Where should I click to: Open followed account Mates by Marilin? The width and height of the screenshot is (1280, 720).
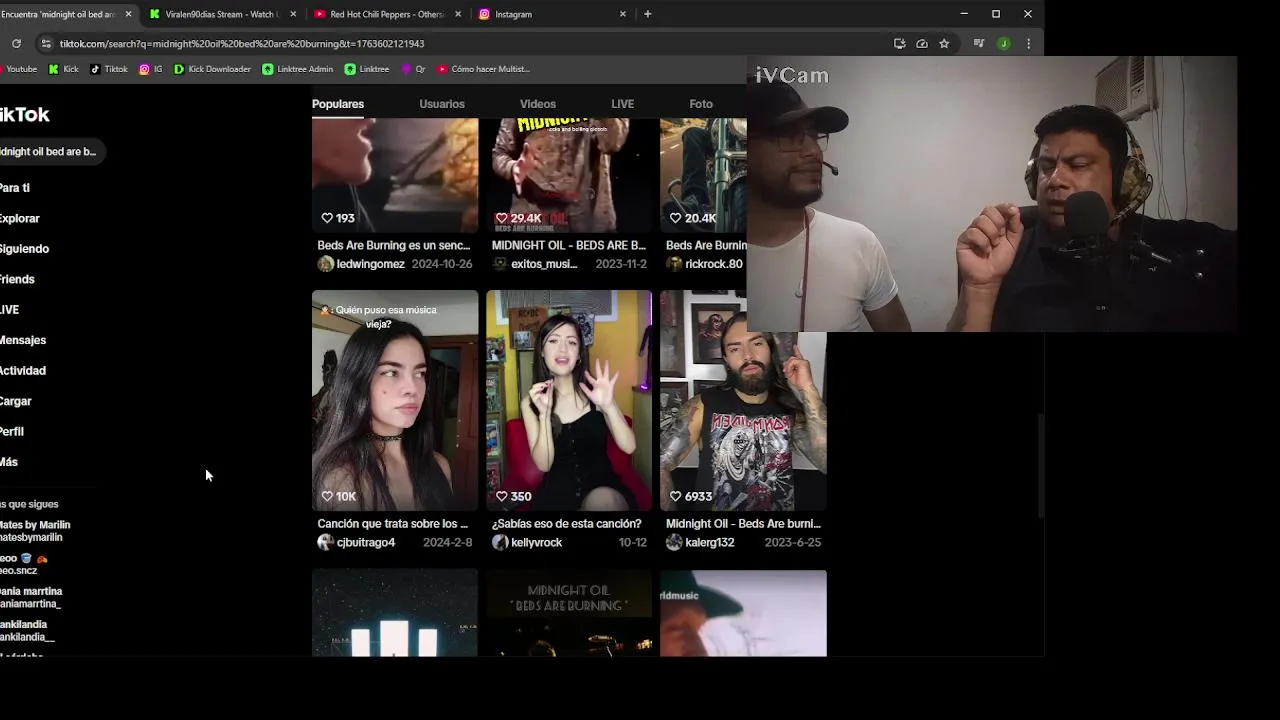tap(35, 531)
